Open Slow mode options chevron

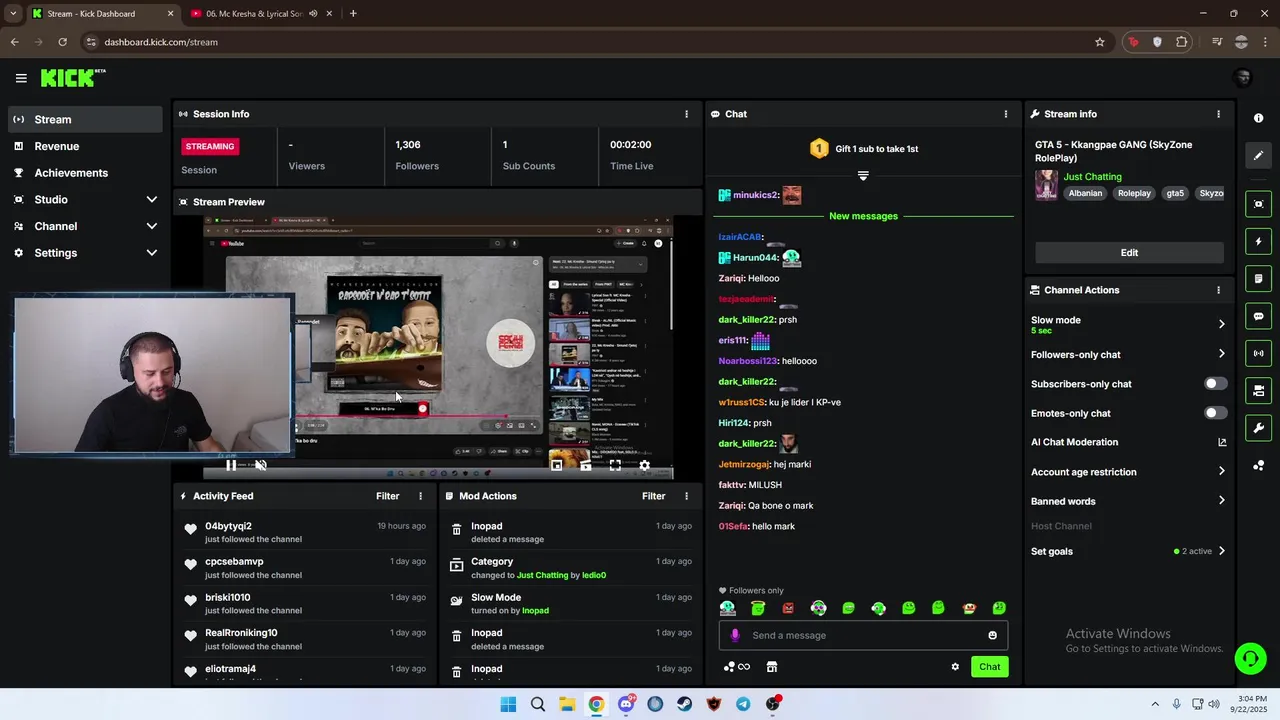1221,324
